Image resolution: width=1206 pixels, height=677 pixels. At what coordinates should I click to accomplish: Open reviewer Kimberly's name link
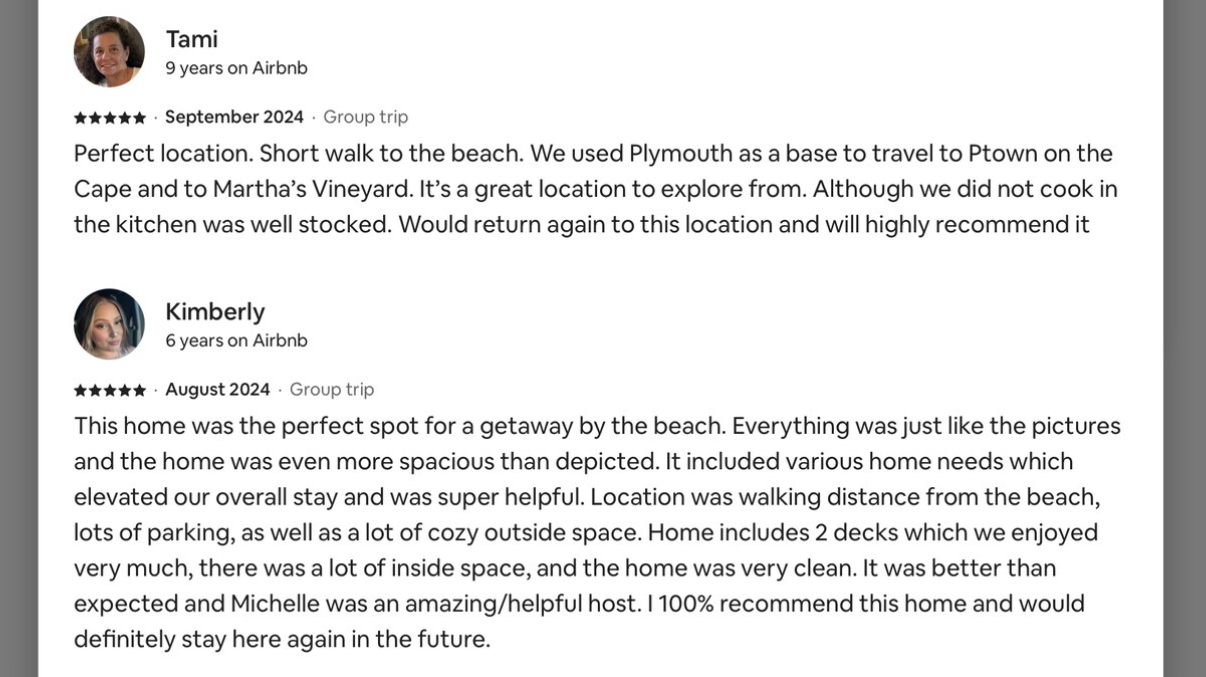coord(215,311)
